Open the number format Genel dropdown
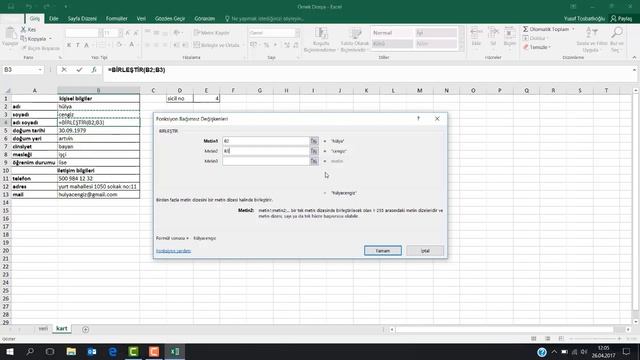This screenshot has height=360, width=640. pyautogui.click(x=298, y=33)
